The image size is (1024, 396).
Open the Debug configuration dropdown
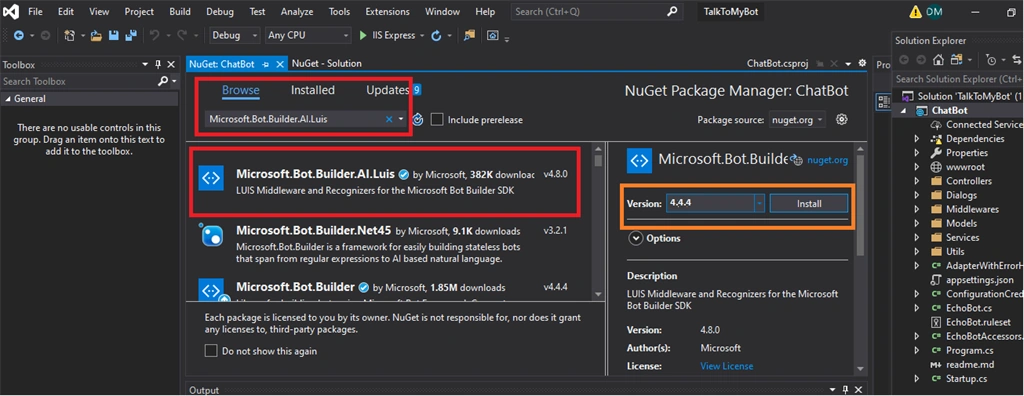(235, 35)
